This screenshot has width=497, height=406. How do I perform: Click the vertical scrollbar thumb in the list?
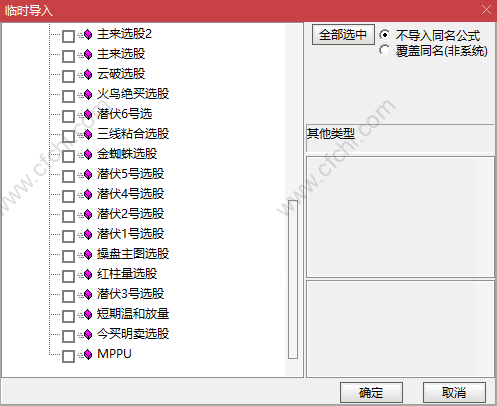[293, 279]
